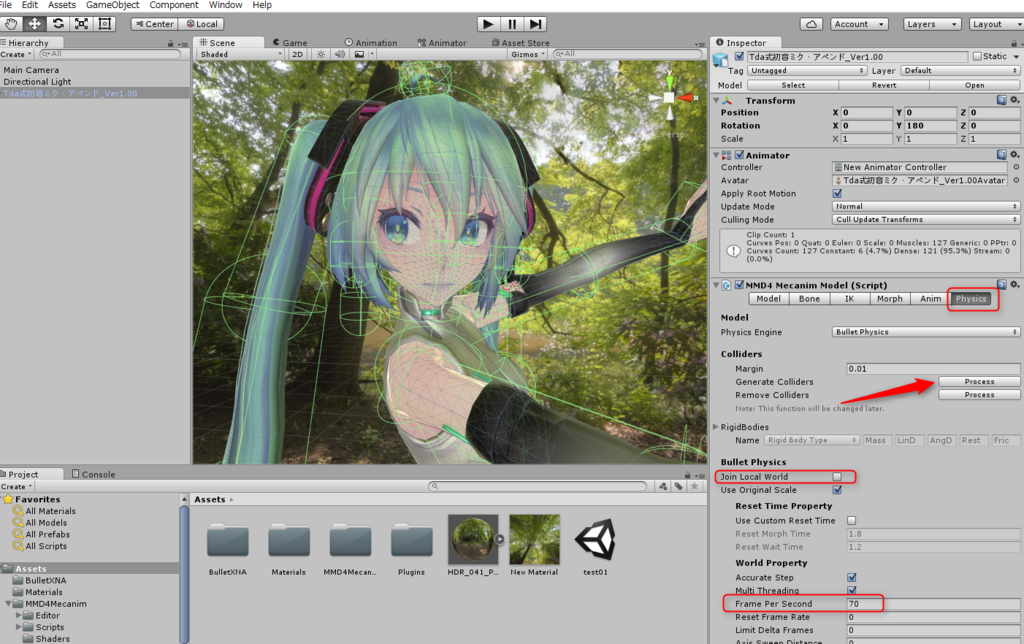Open the BulletXNA folder icon
1024x644 pixels.
coord(227,541)
